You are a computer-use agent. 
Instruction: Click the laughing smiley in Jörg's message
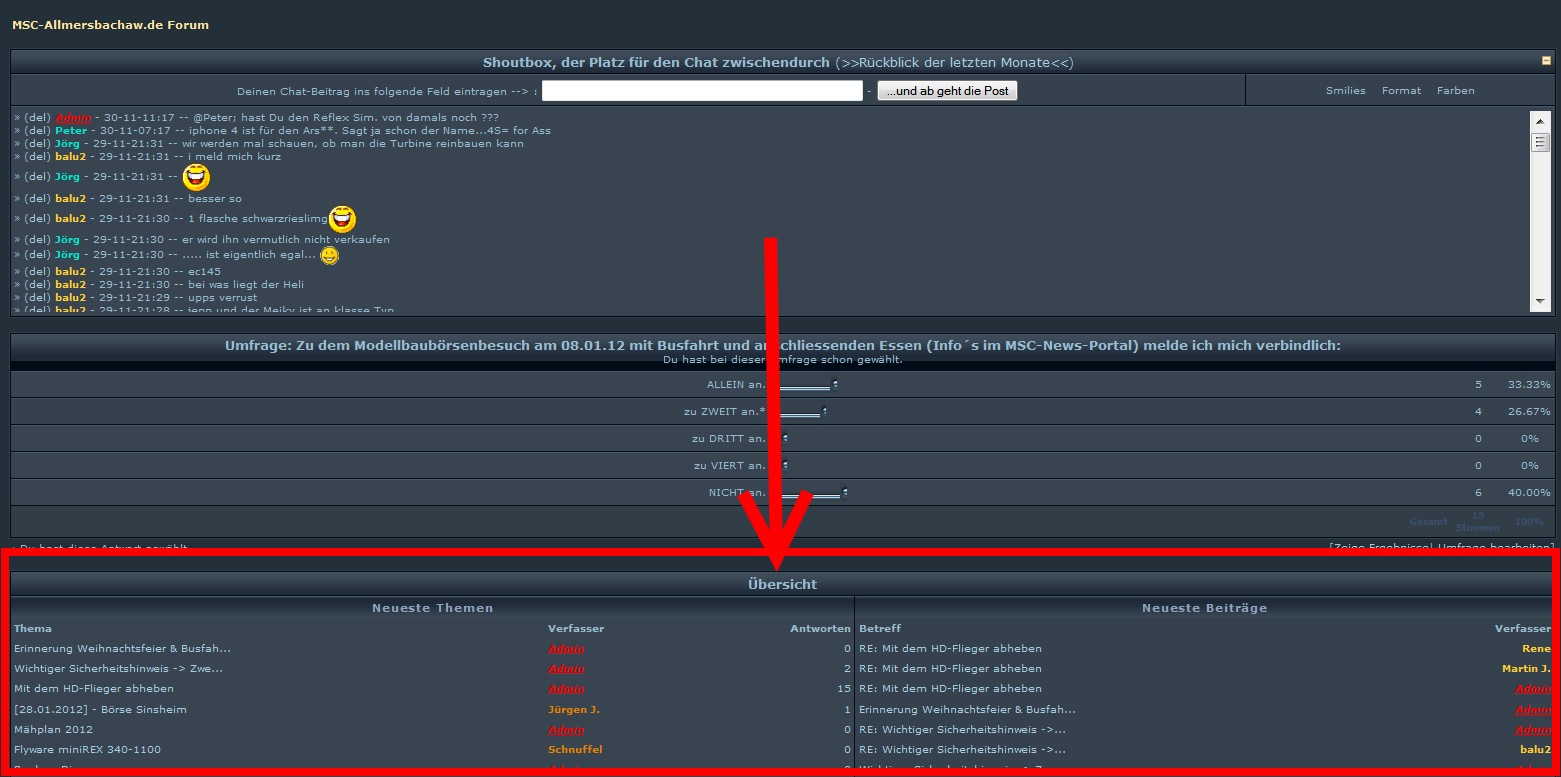click(197, 177)
